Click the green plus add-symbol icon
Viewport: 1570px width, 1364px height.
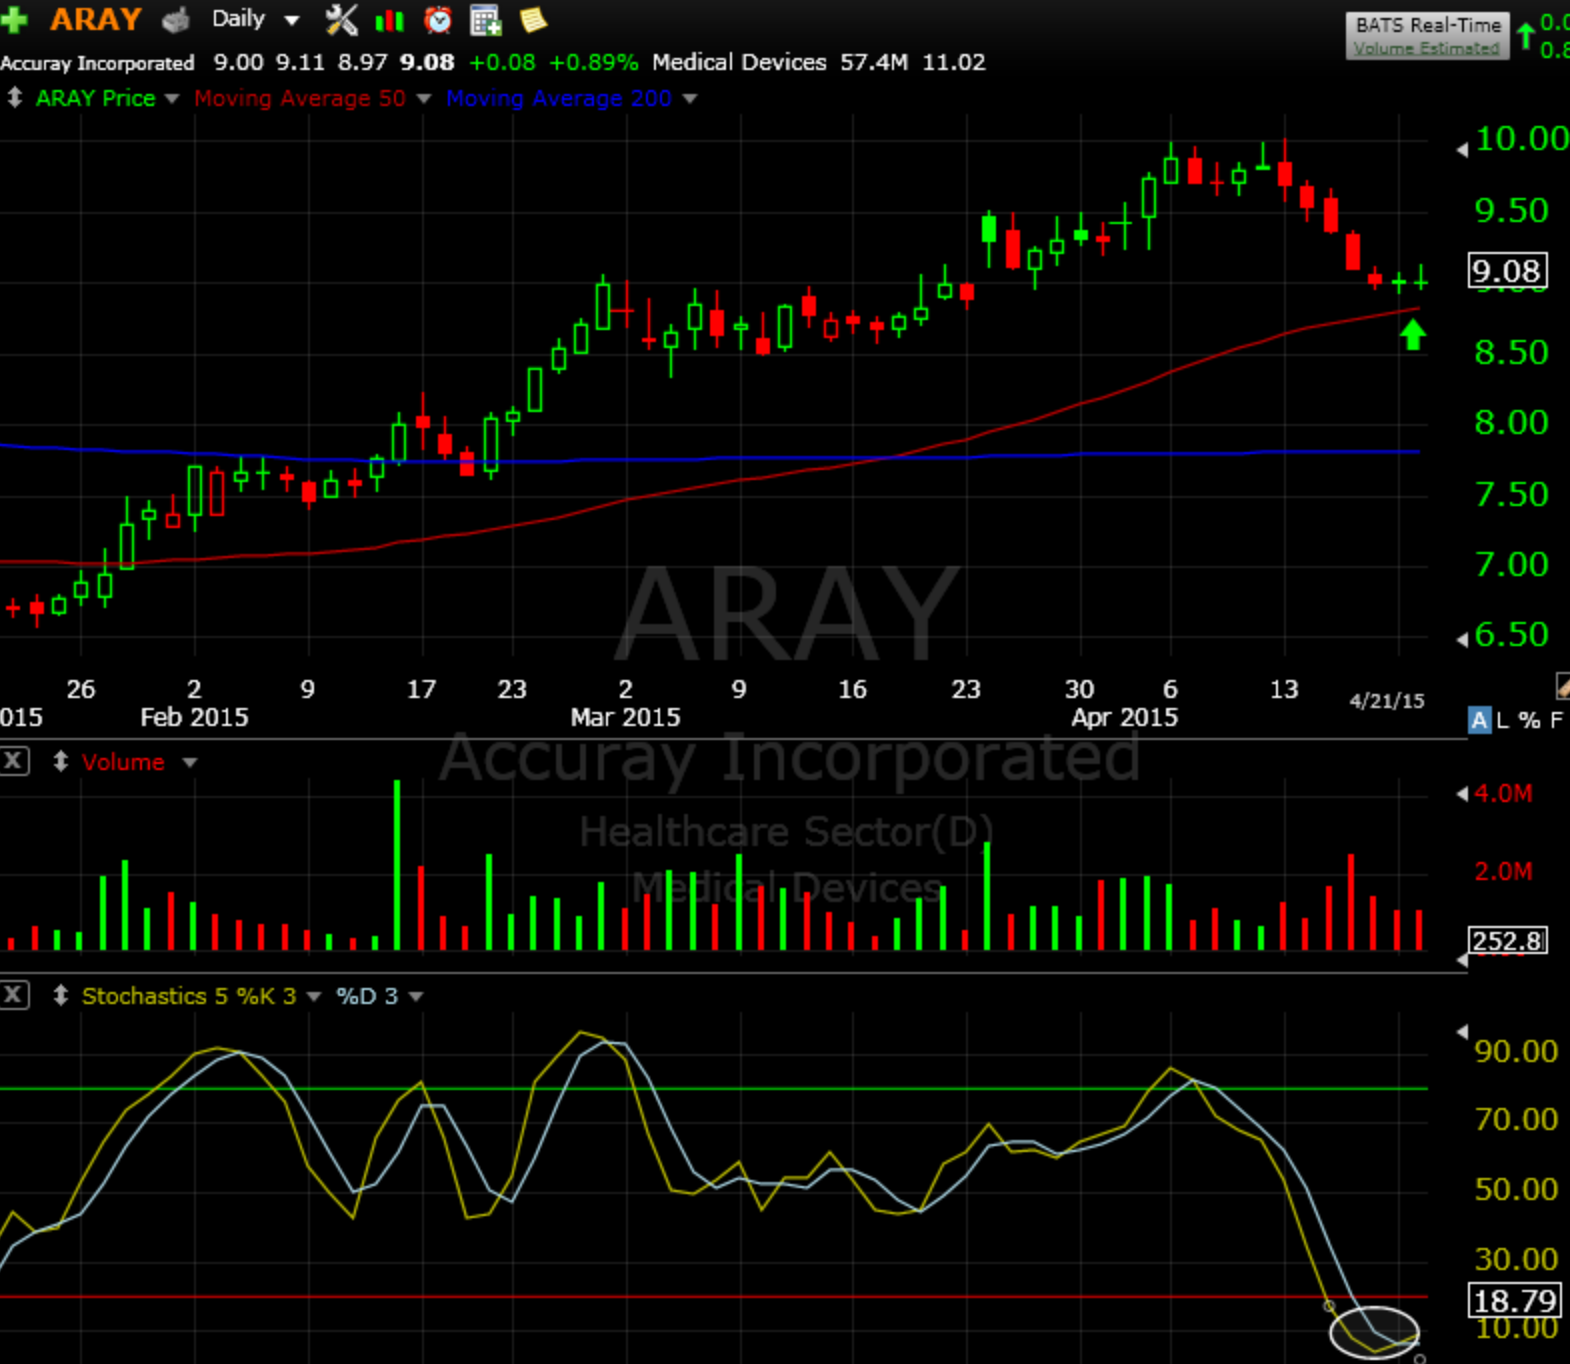coord(13,19)
